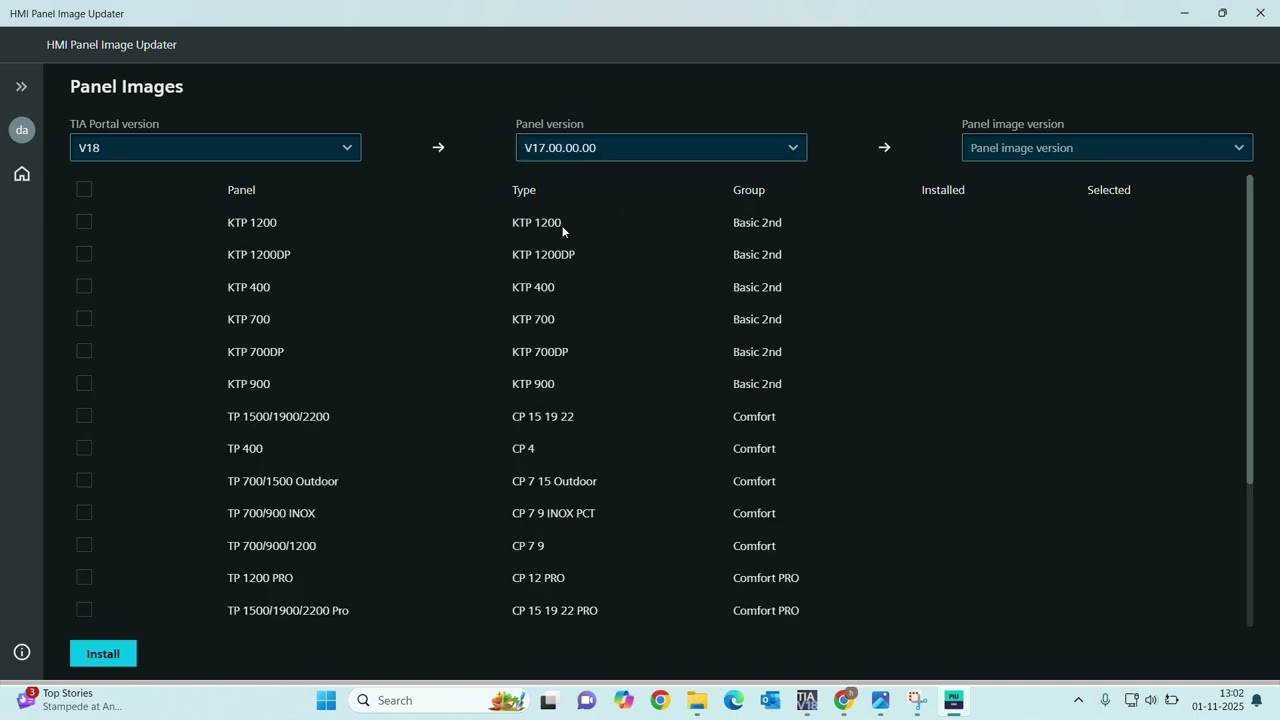The width and height of the screenshot is (1280, 720).
Task: Check the KTP 400 panel checkbox
Action: click(x=84, y=286)
